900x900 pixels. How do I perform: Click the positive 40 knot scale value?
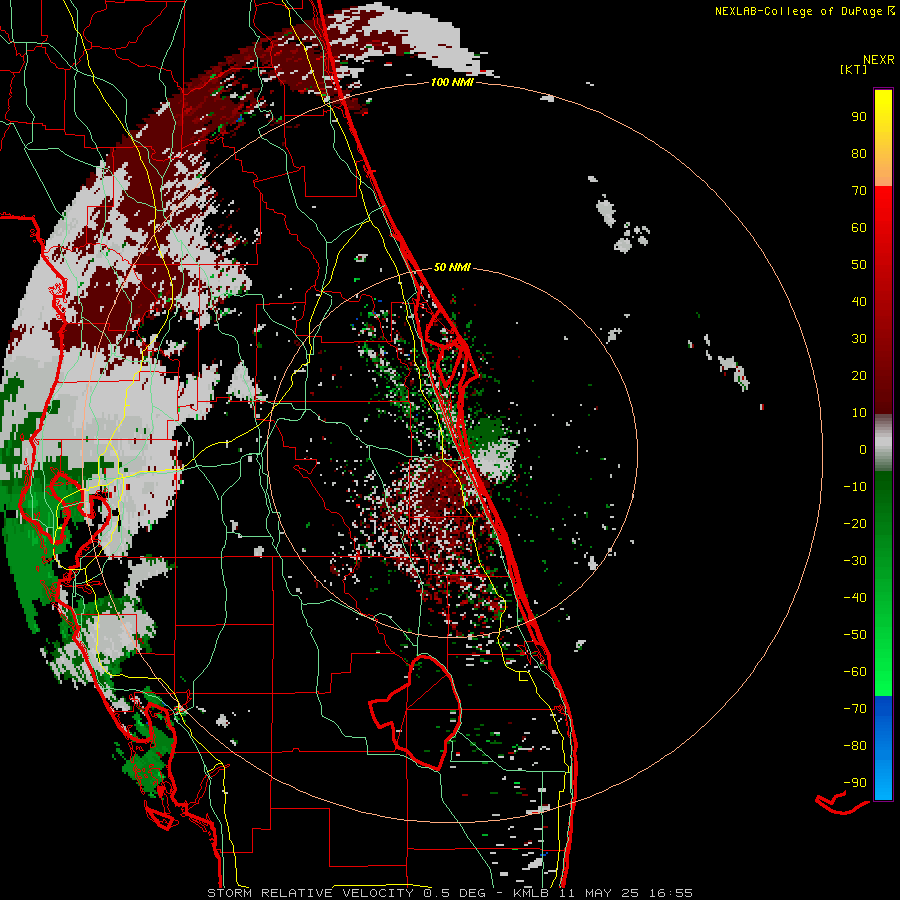click(859, 301)
